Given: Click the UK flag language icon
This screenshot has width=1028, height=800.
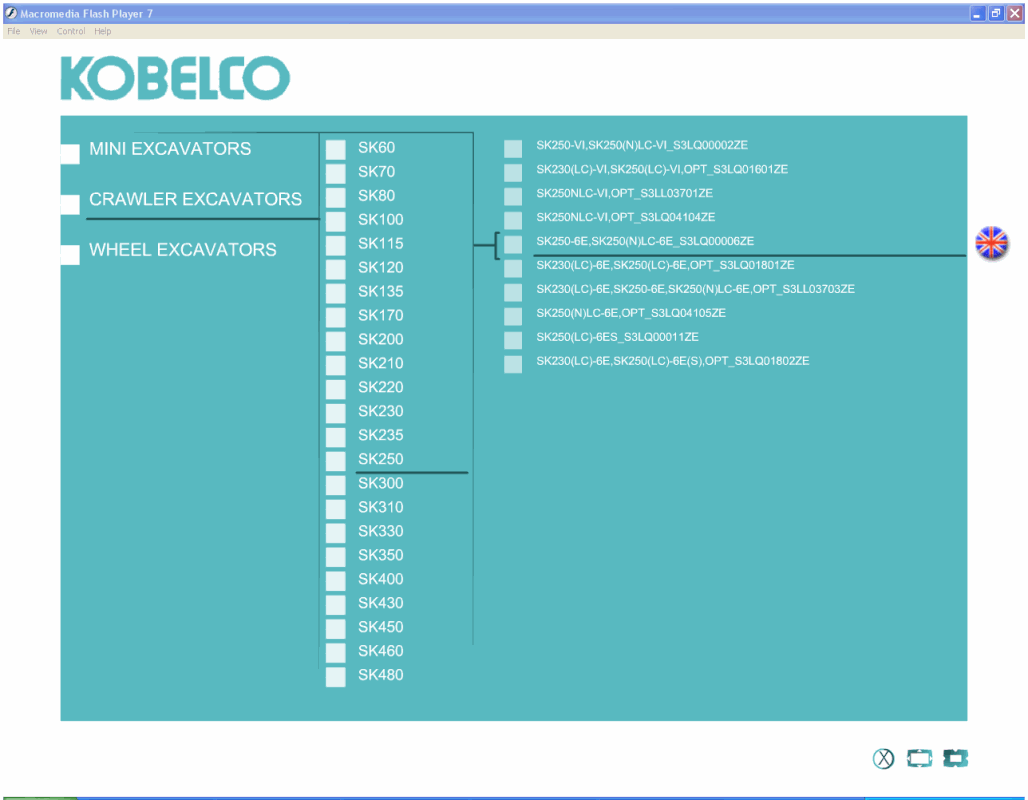Looking at the screenshot, I should 991,243.
